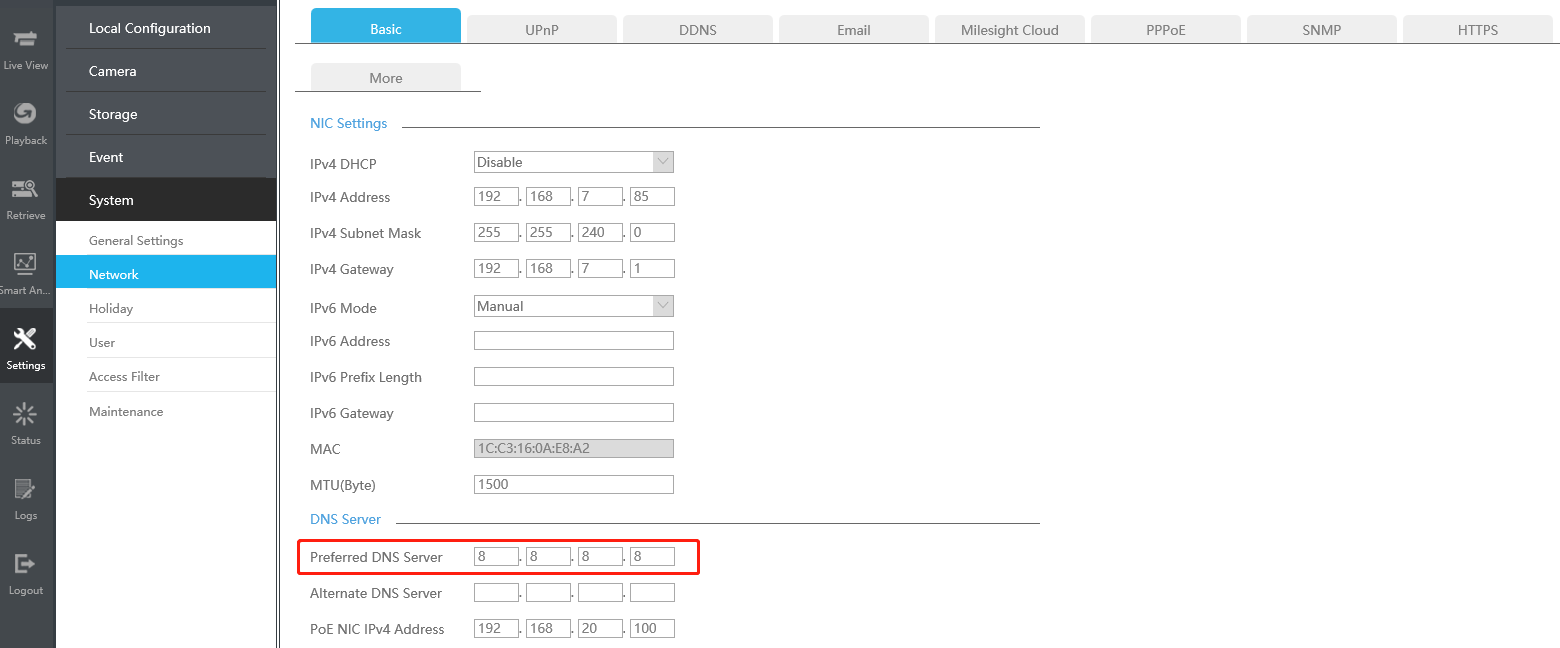Switch to the DDNS tab
The width and height of the screenshot is (1560, 648).
click(x=698, y=30)
